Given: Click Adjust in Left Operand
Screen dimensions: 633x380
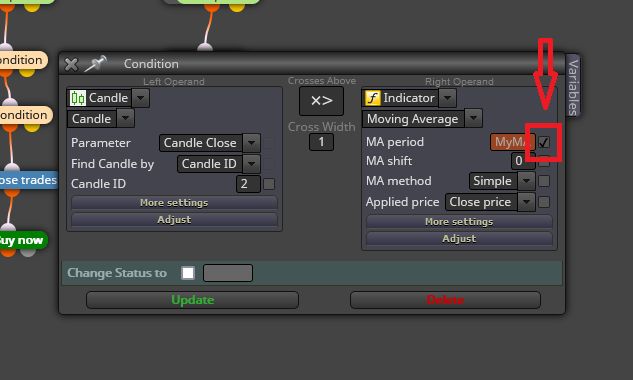Looking at the screenshot, I should 174,220.
